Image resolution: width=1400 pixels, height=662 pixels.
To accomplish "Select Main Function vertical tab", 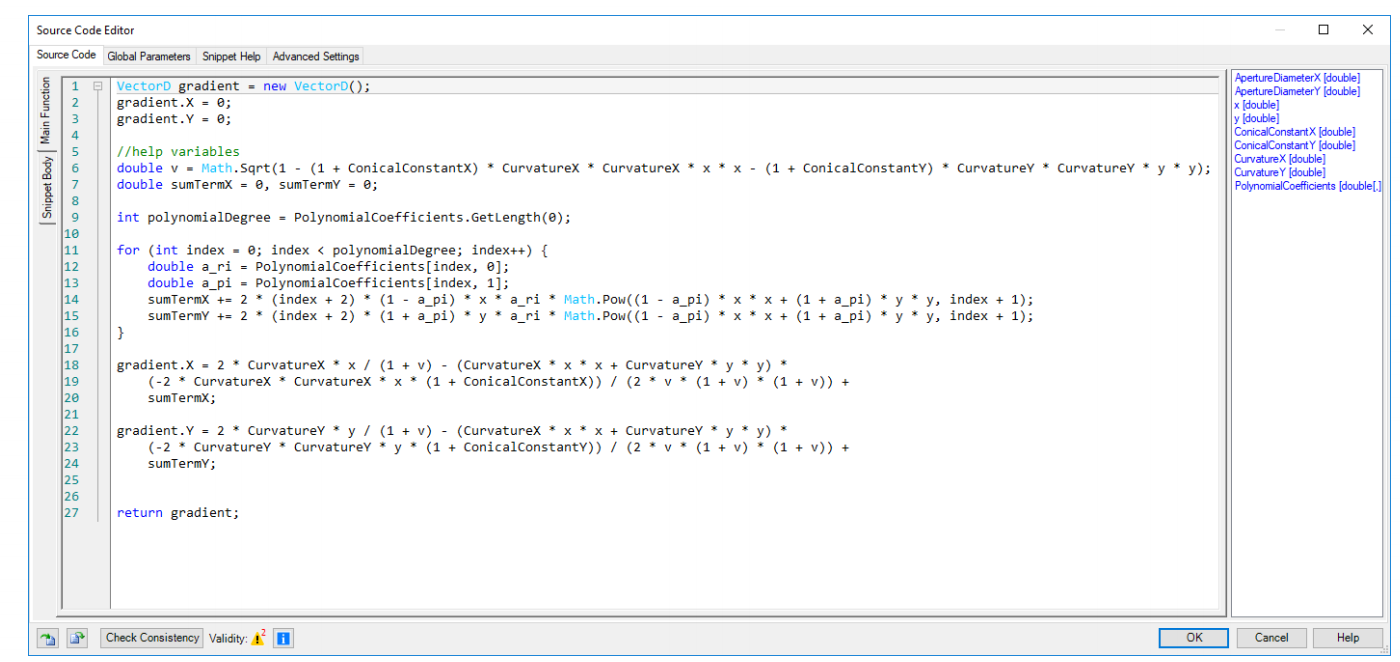I will point(46,111).
